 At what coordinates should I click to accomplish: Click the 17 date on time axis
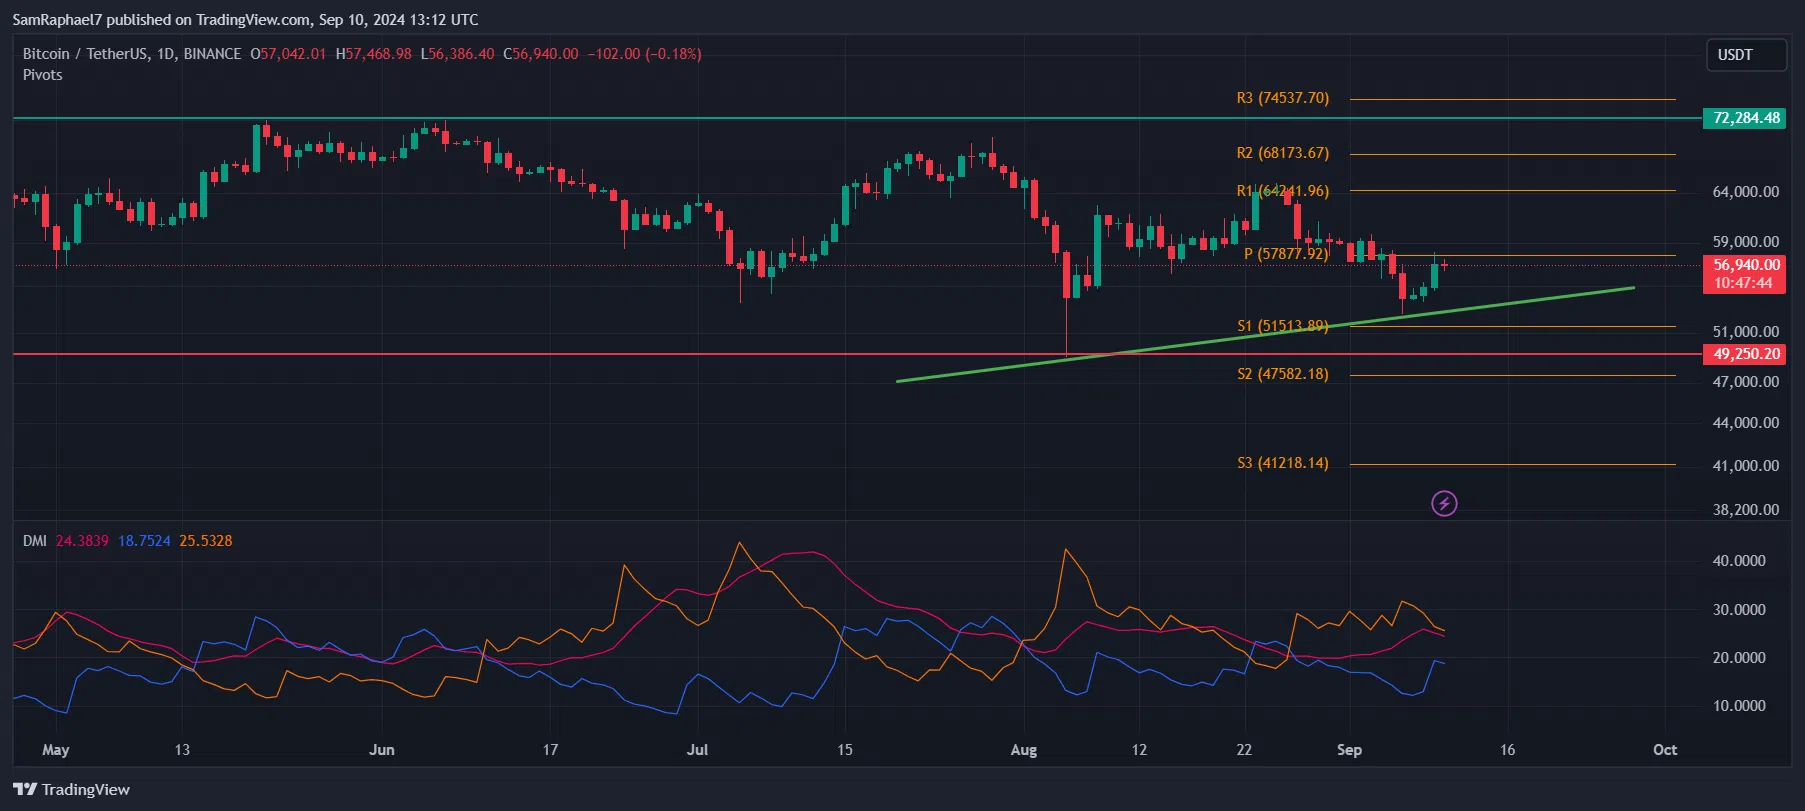point(550,749)
